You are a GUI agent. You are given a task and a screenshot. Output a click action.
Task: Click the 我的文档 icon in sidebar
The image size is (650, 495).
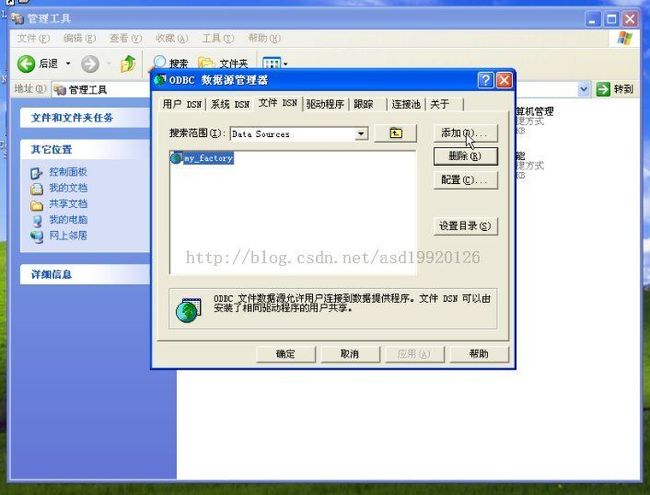coord(36,189)
